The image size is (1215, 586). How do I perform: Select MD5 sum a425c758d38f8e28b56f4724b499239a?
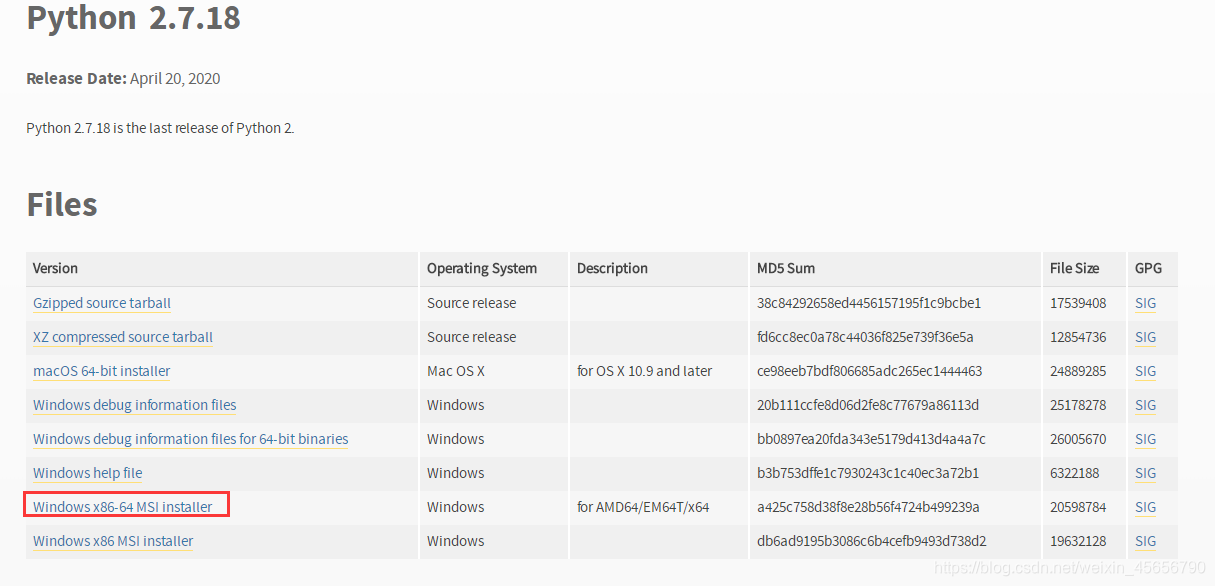pos(868,507)
